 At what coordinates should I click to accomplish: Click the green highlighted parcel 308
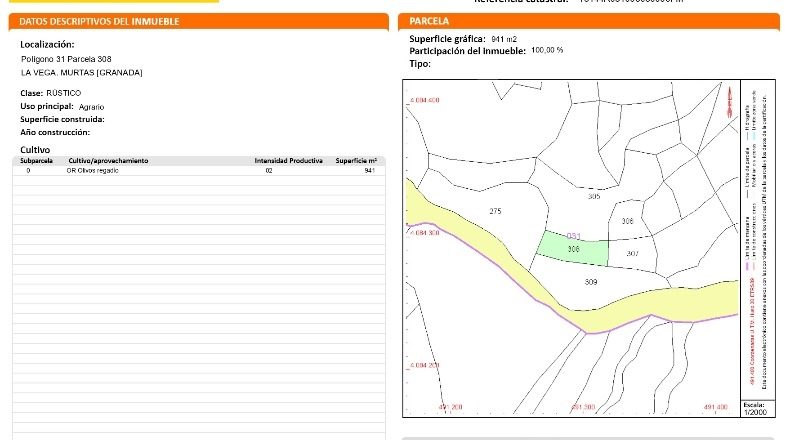point(573,248)
